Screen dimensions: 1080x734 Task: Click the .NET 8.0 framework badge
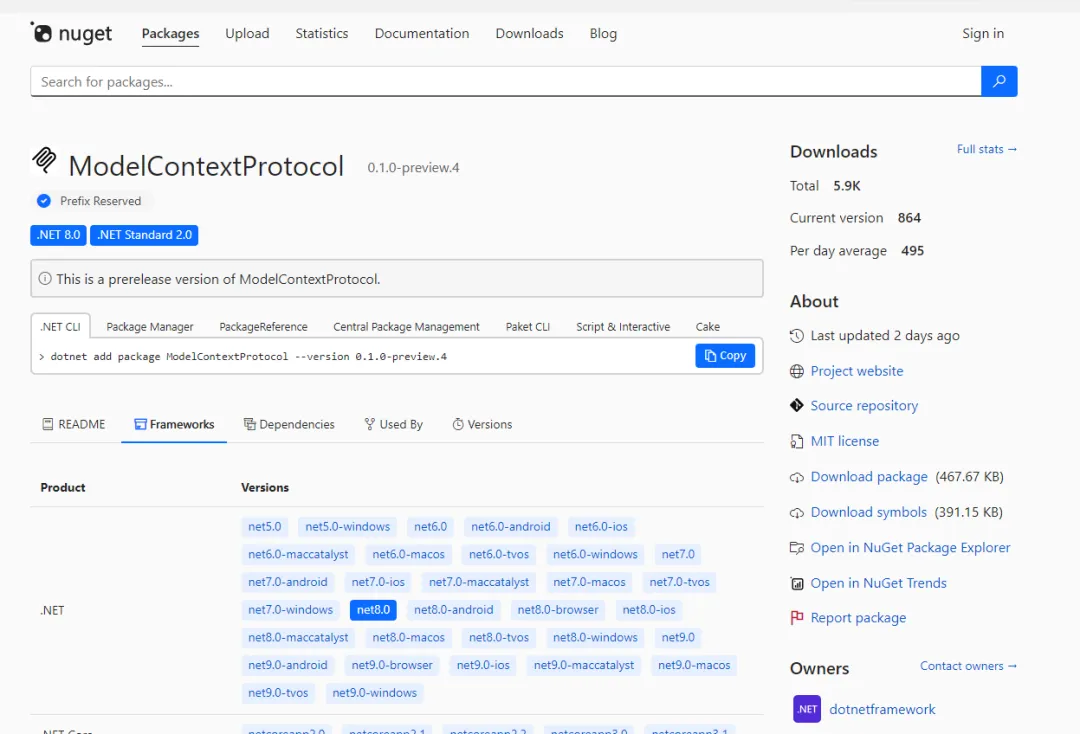point(59,235)
